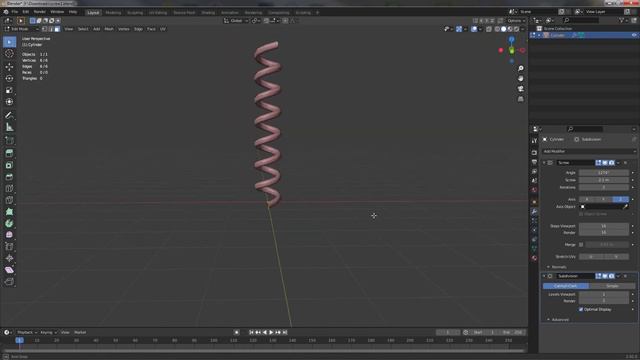This screenshot has height=360, width=640.
Task: Enable vertex select mode
Action: pyautogui.click(x=44, y=29)
